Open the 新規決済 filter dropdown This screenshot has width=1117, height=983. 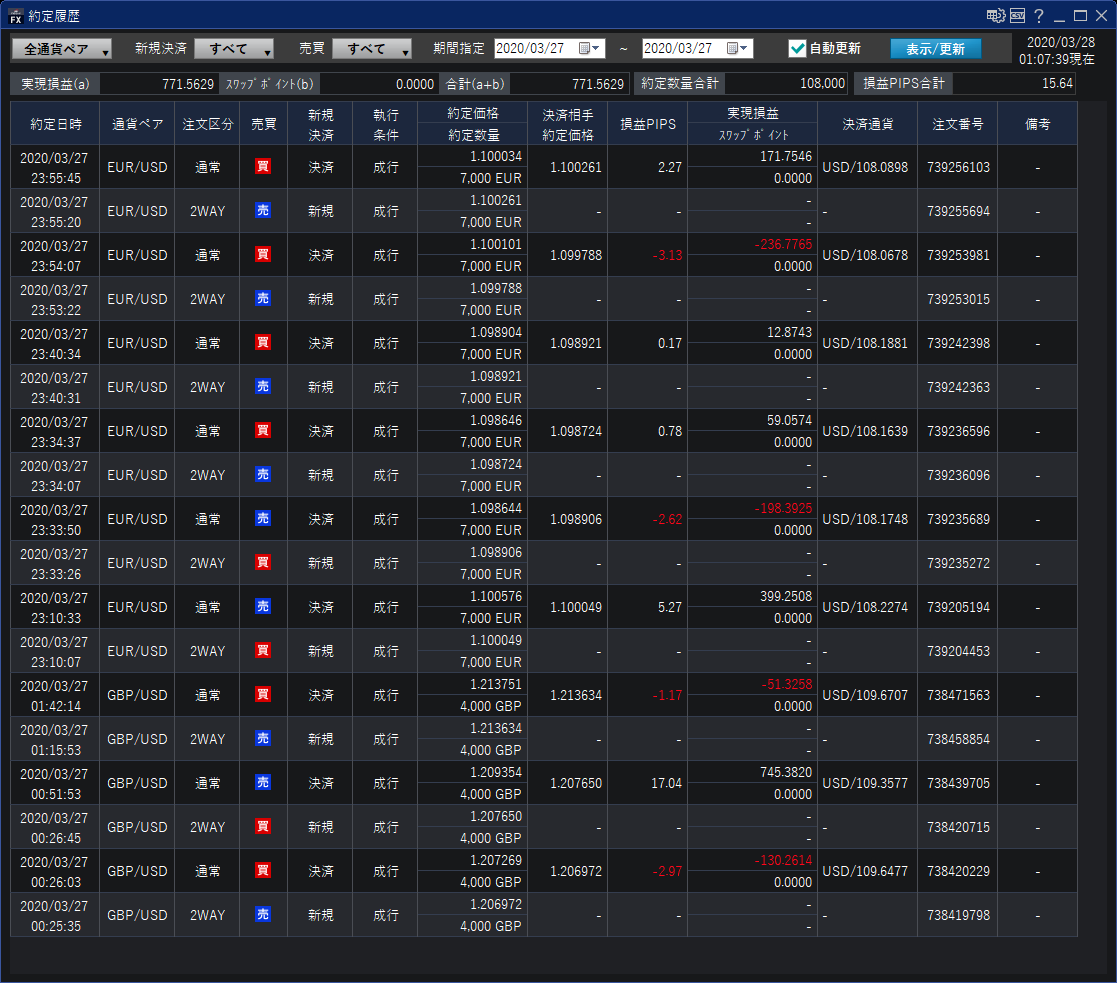234,49
